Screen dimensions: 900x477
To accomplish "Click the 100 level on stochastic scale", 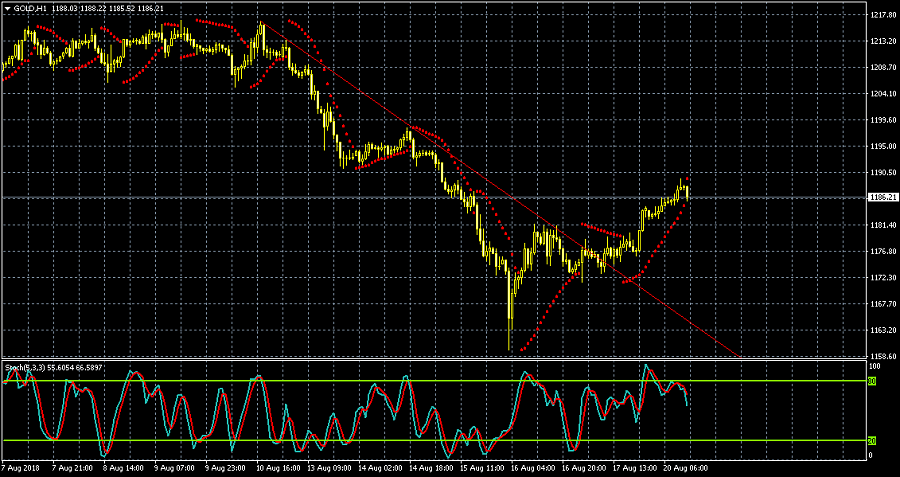I will tap(871, 366).
